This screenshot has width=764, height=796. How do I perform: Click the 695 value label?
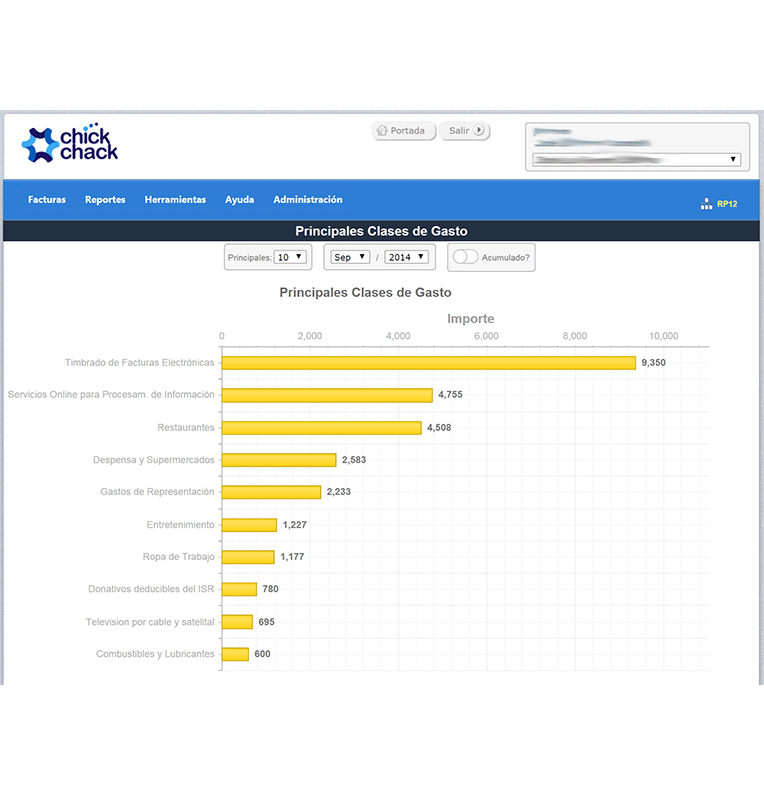[x=267, y=622]
